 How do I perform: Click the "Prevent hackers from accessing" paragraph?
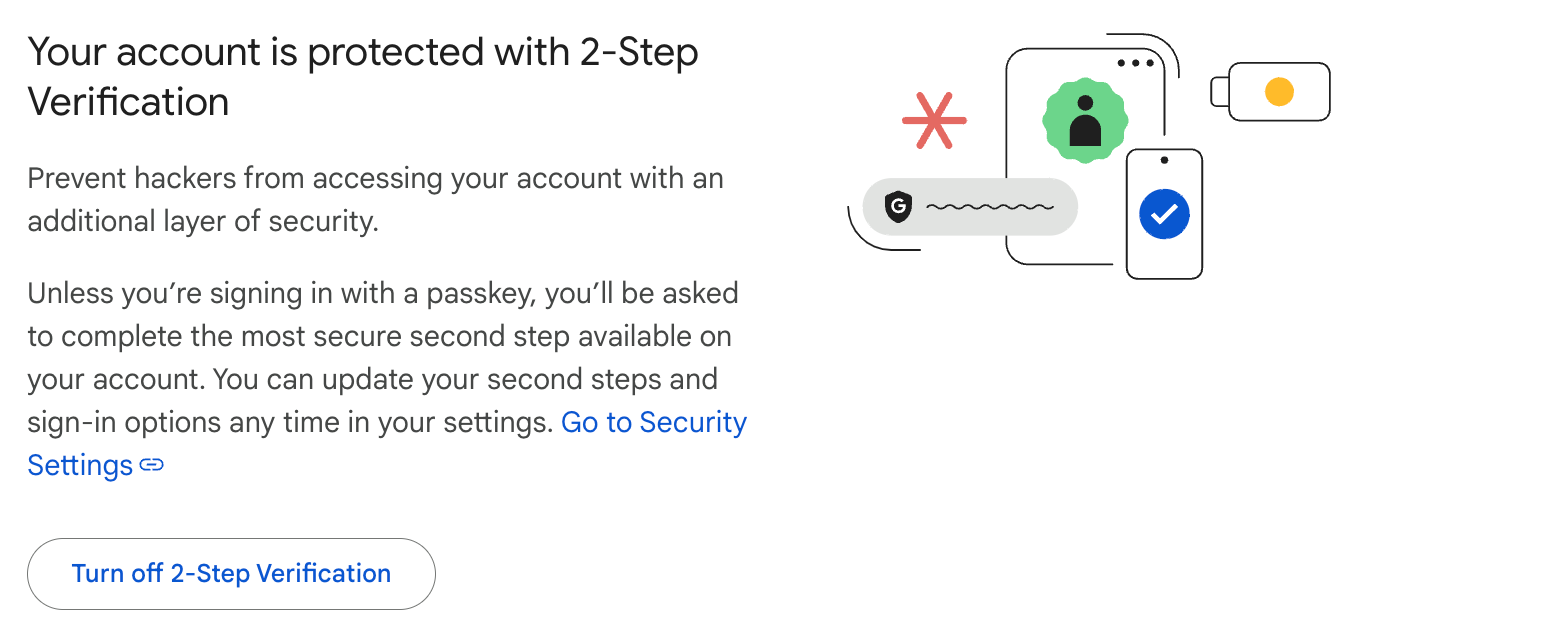pyautogui.click(x=375, y=200)
